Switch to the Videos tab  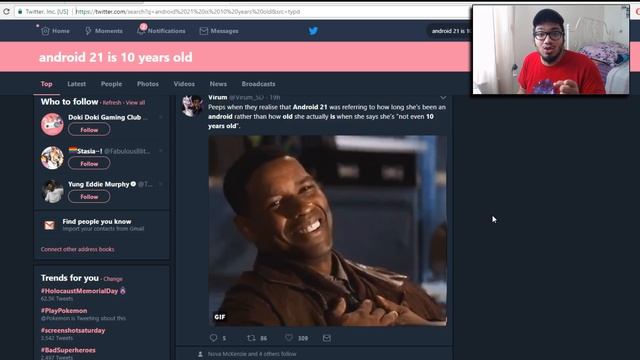(184, 84)
